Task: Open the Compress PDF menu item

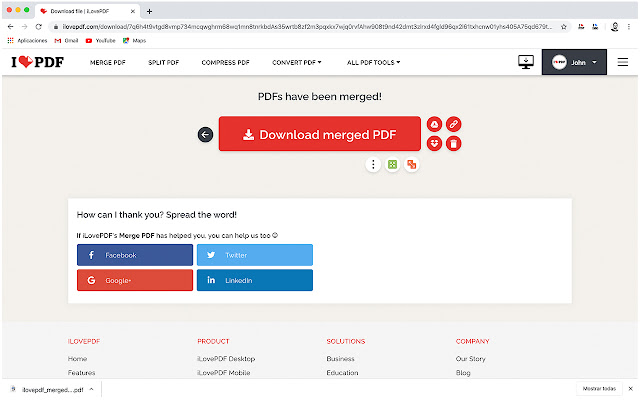Action: coord(225,62)
